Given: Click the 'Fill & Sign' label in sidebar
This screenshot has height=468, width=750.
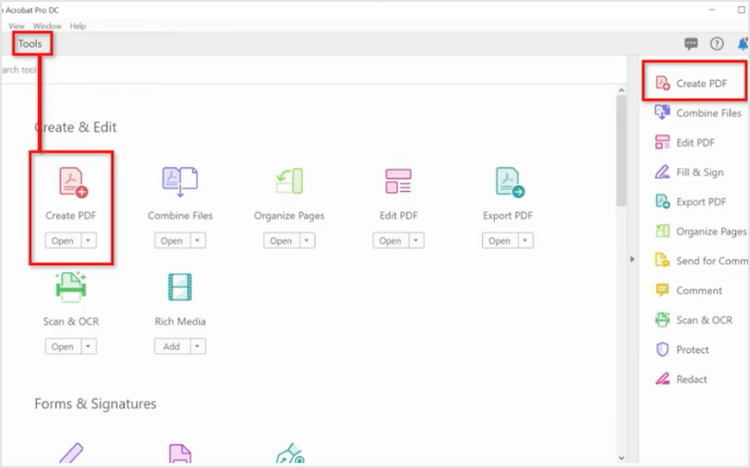Looking at the screenshot, I should click(700, 172).
